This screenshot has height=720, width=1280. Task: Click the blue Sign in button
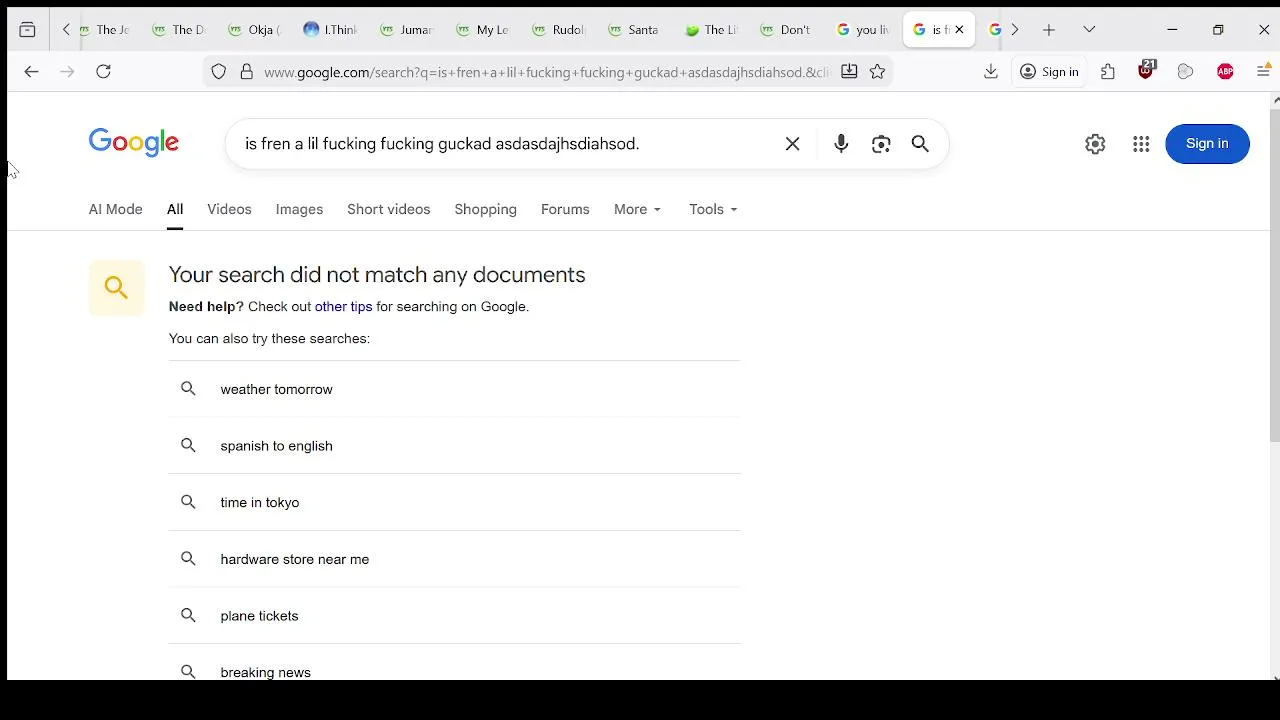(x=1207, y=144)
